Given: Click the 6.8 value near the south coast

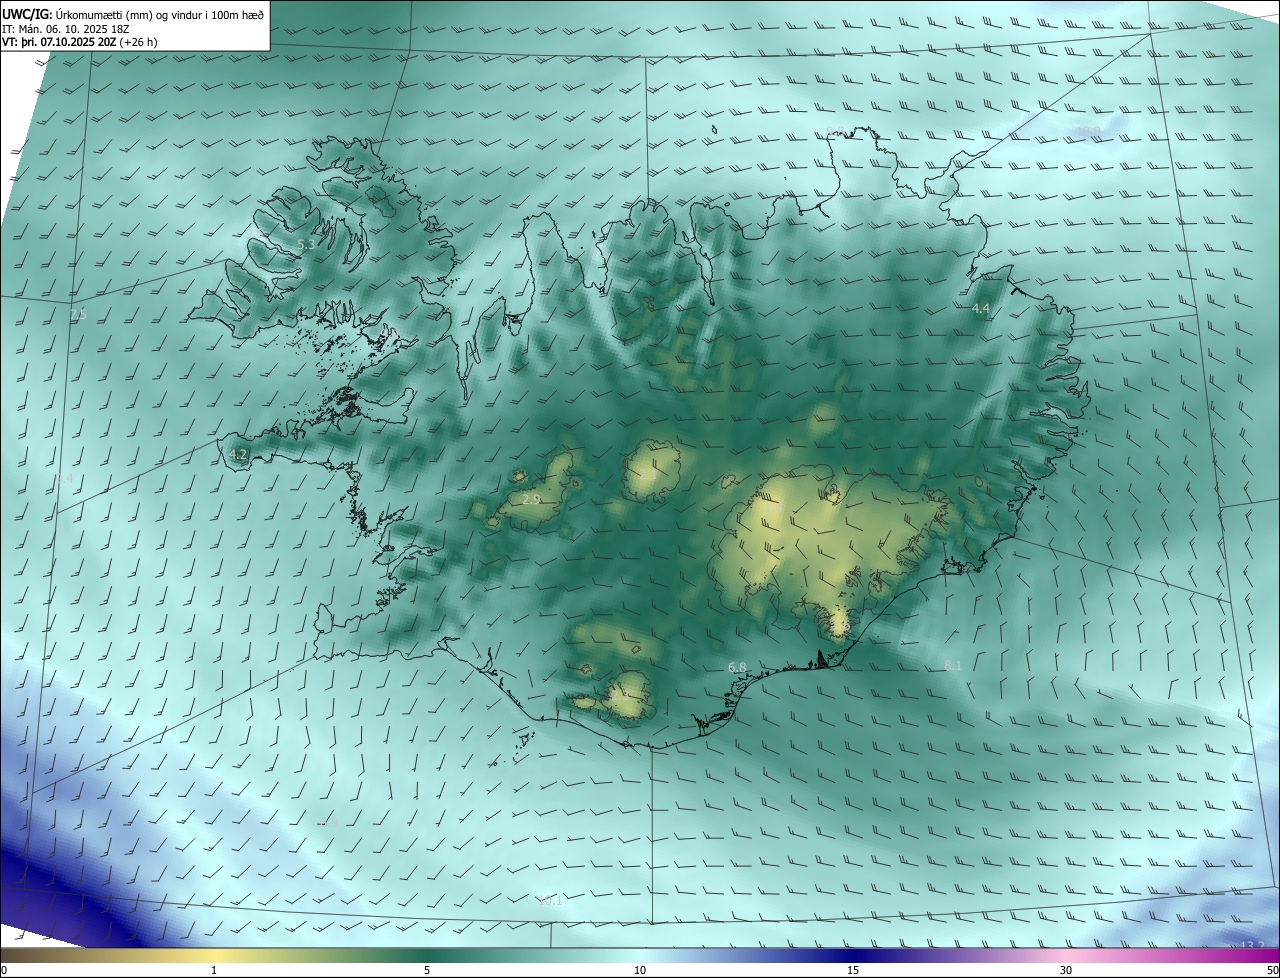Looking at the screenshot, I should coord(737,667).
